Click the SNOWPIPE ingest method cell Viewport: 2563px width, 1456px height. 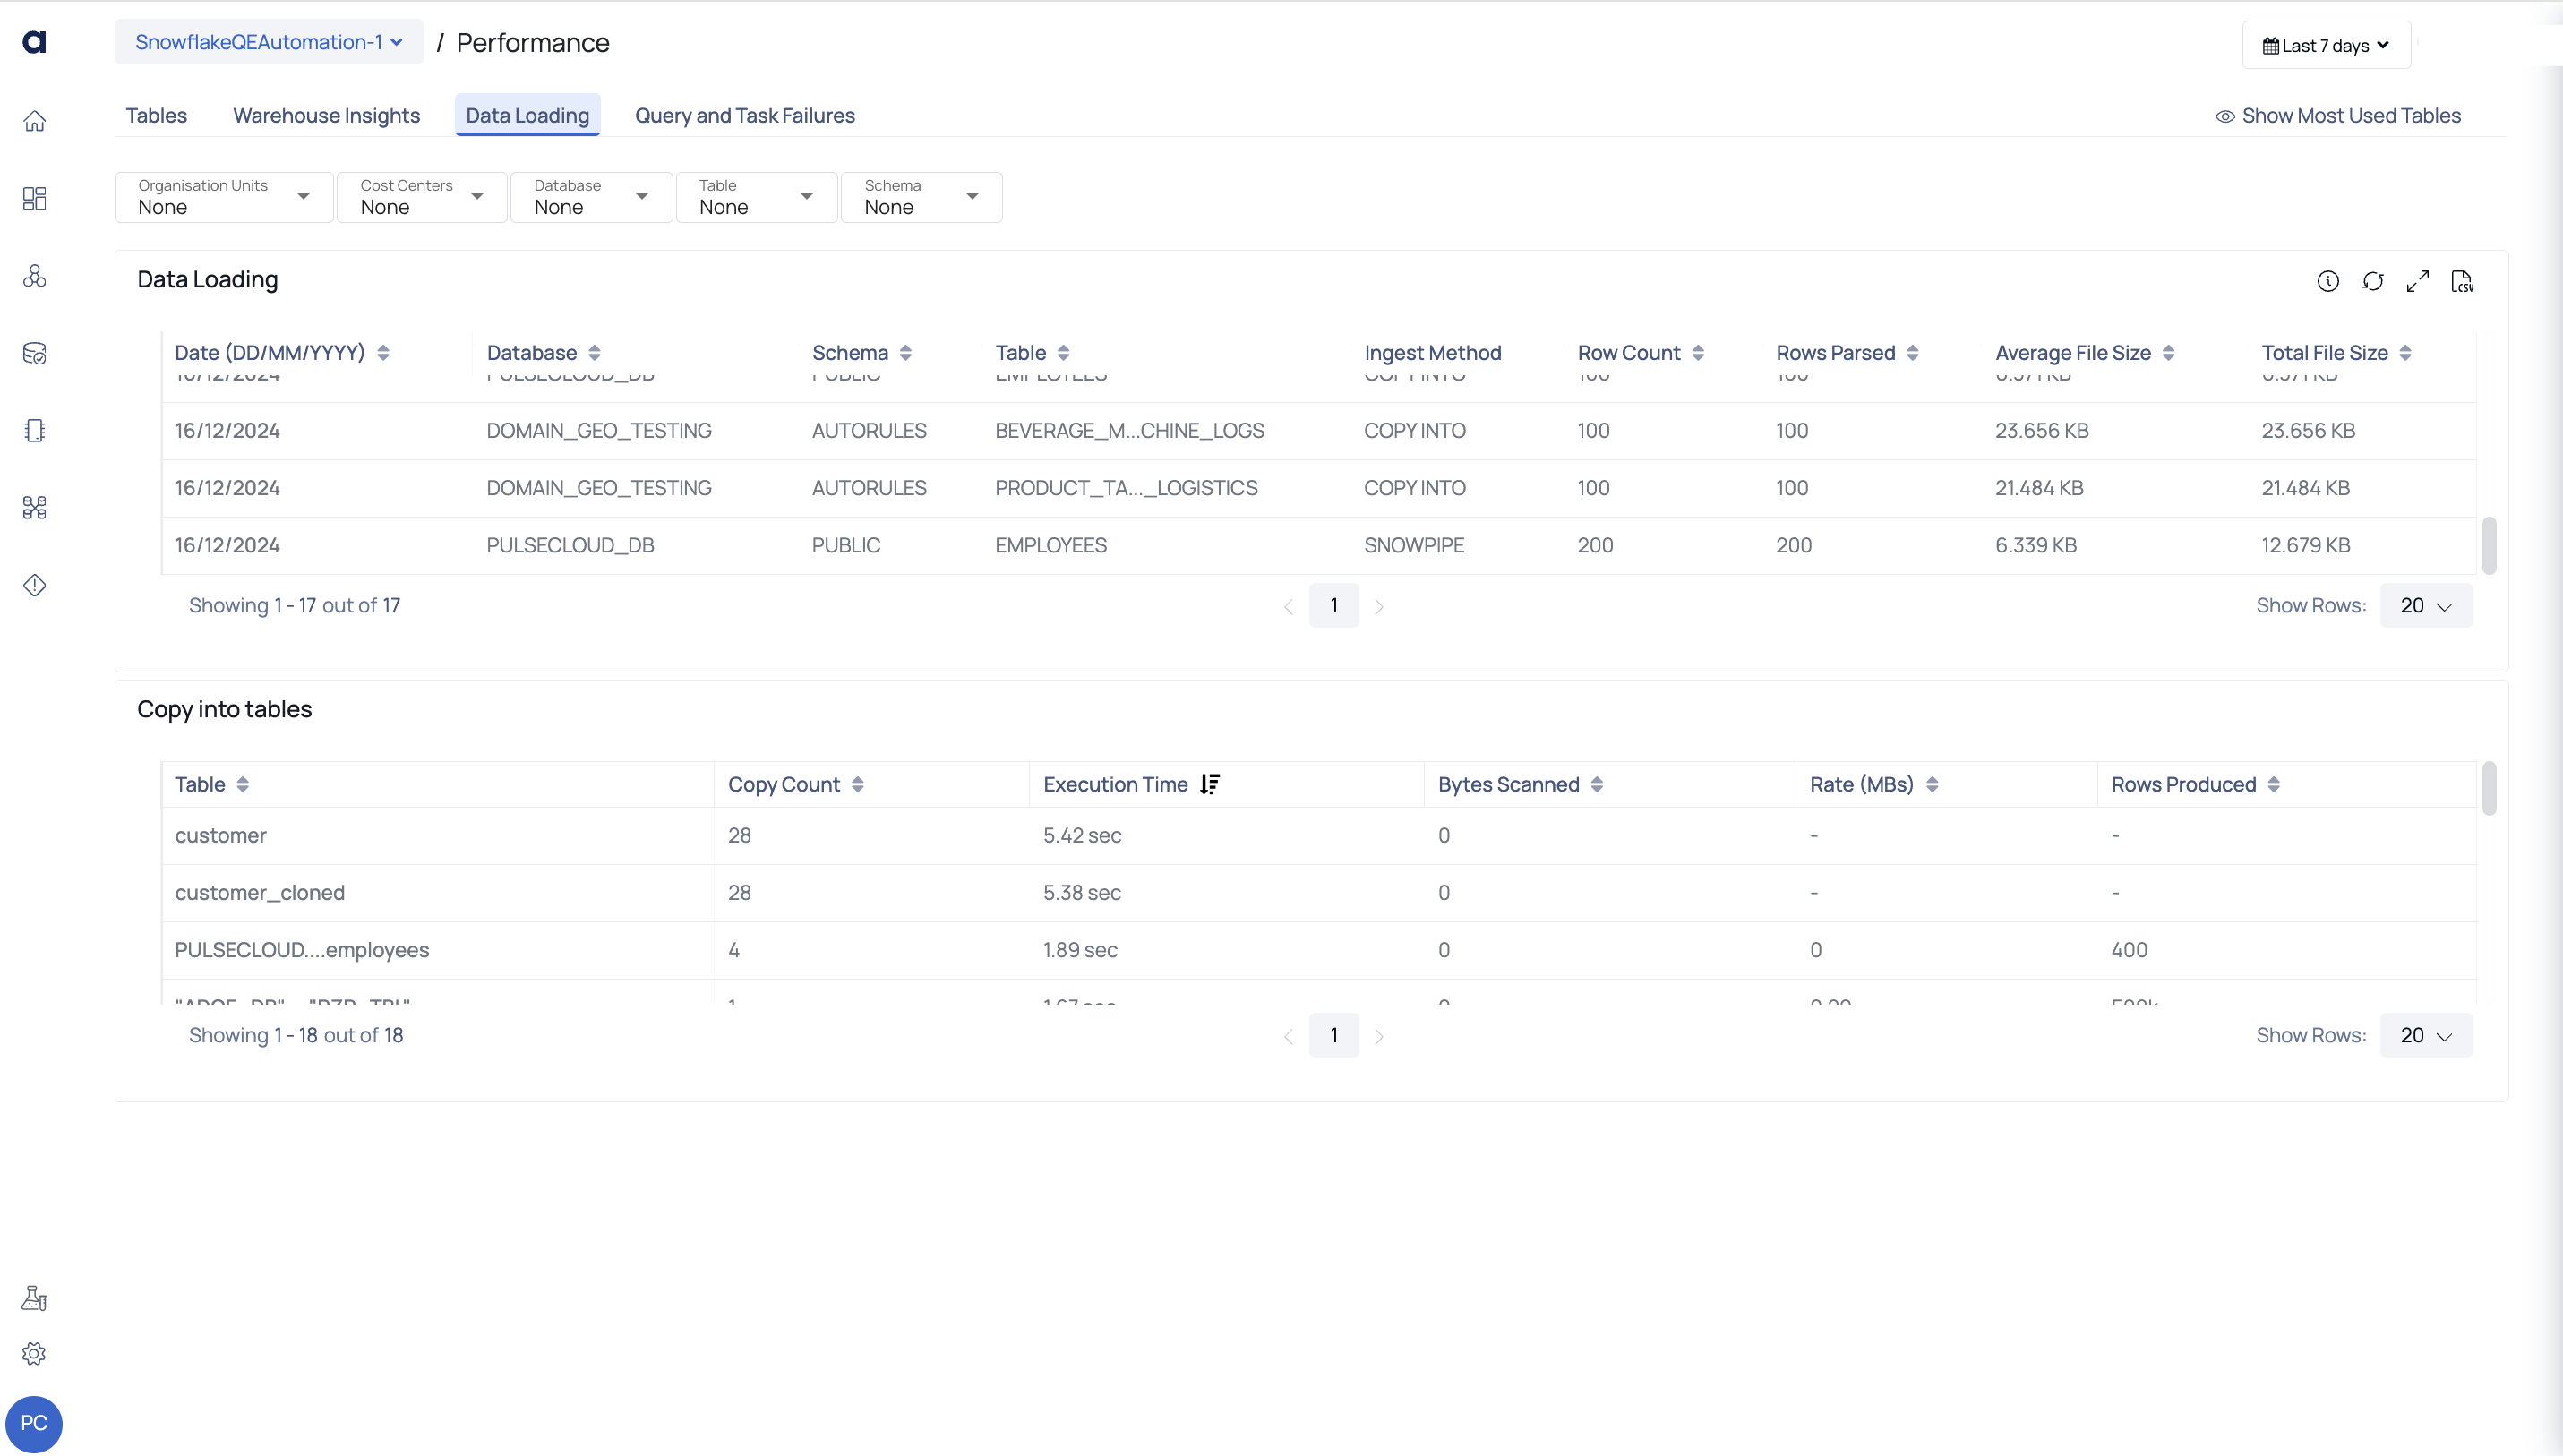1414,546
